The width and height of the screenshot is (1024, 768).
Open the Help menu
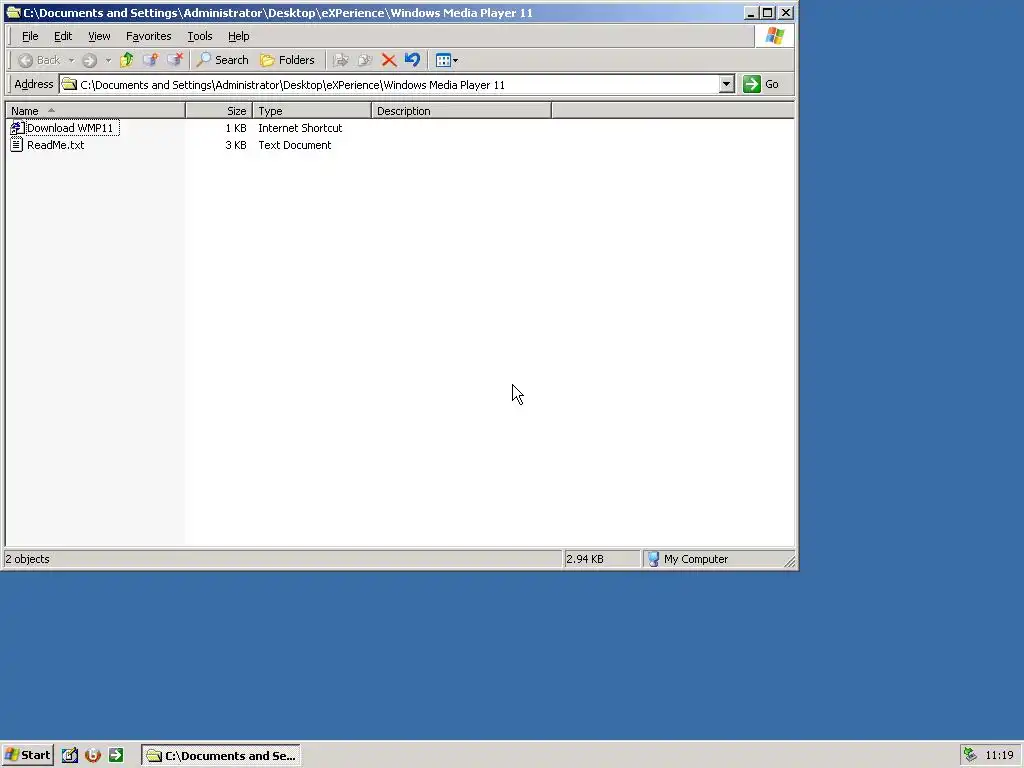point(238,37)
